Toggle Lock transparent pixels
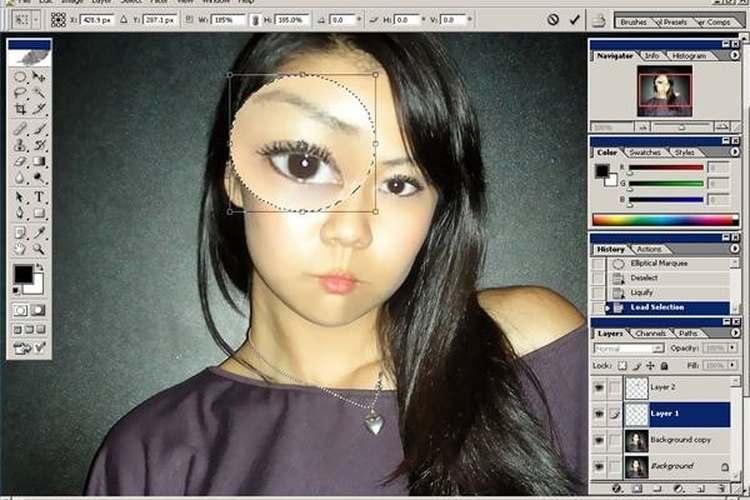 (x=622, y=366)
